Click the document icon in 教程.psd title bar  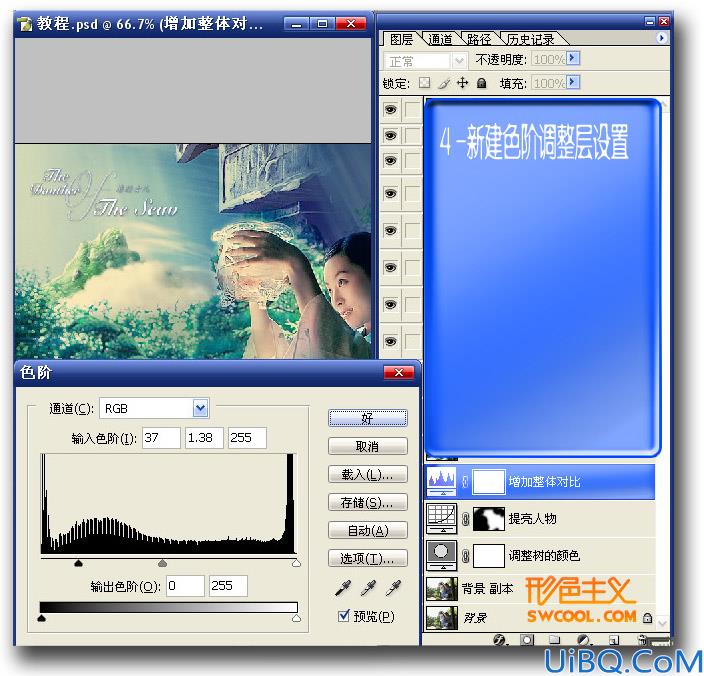[x=26, y=24]
